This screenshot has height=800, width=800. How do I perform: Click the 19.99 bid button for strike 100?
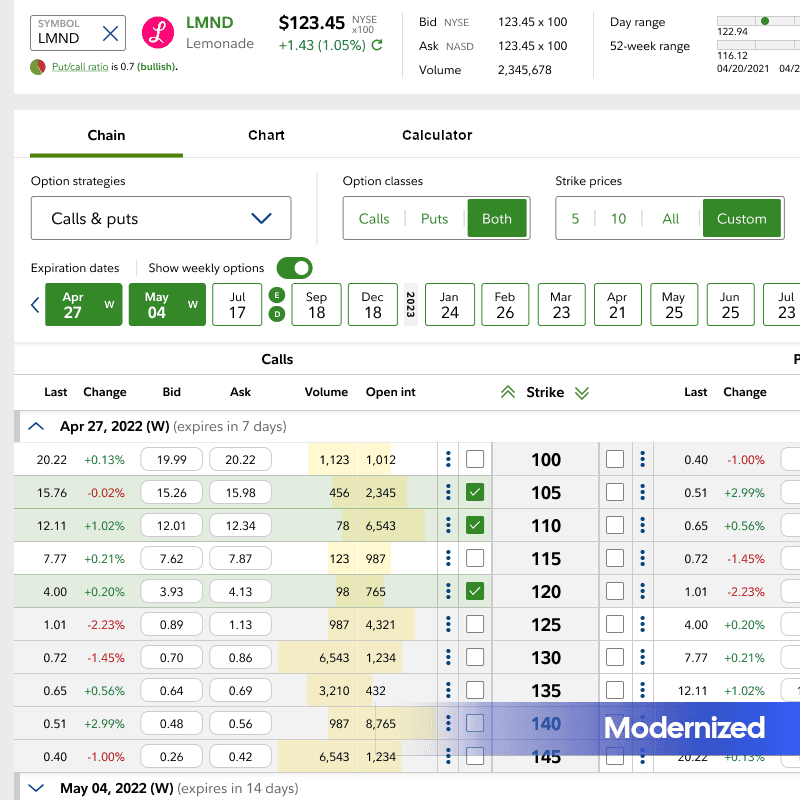tap(171, 459)
